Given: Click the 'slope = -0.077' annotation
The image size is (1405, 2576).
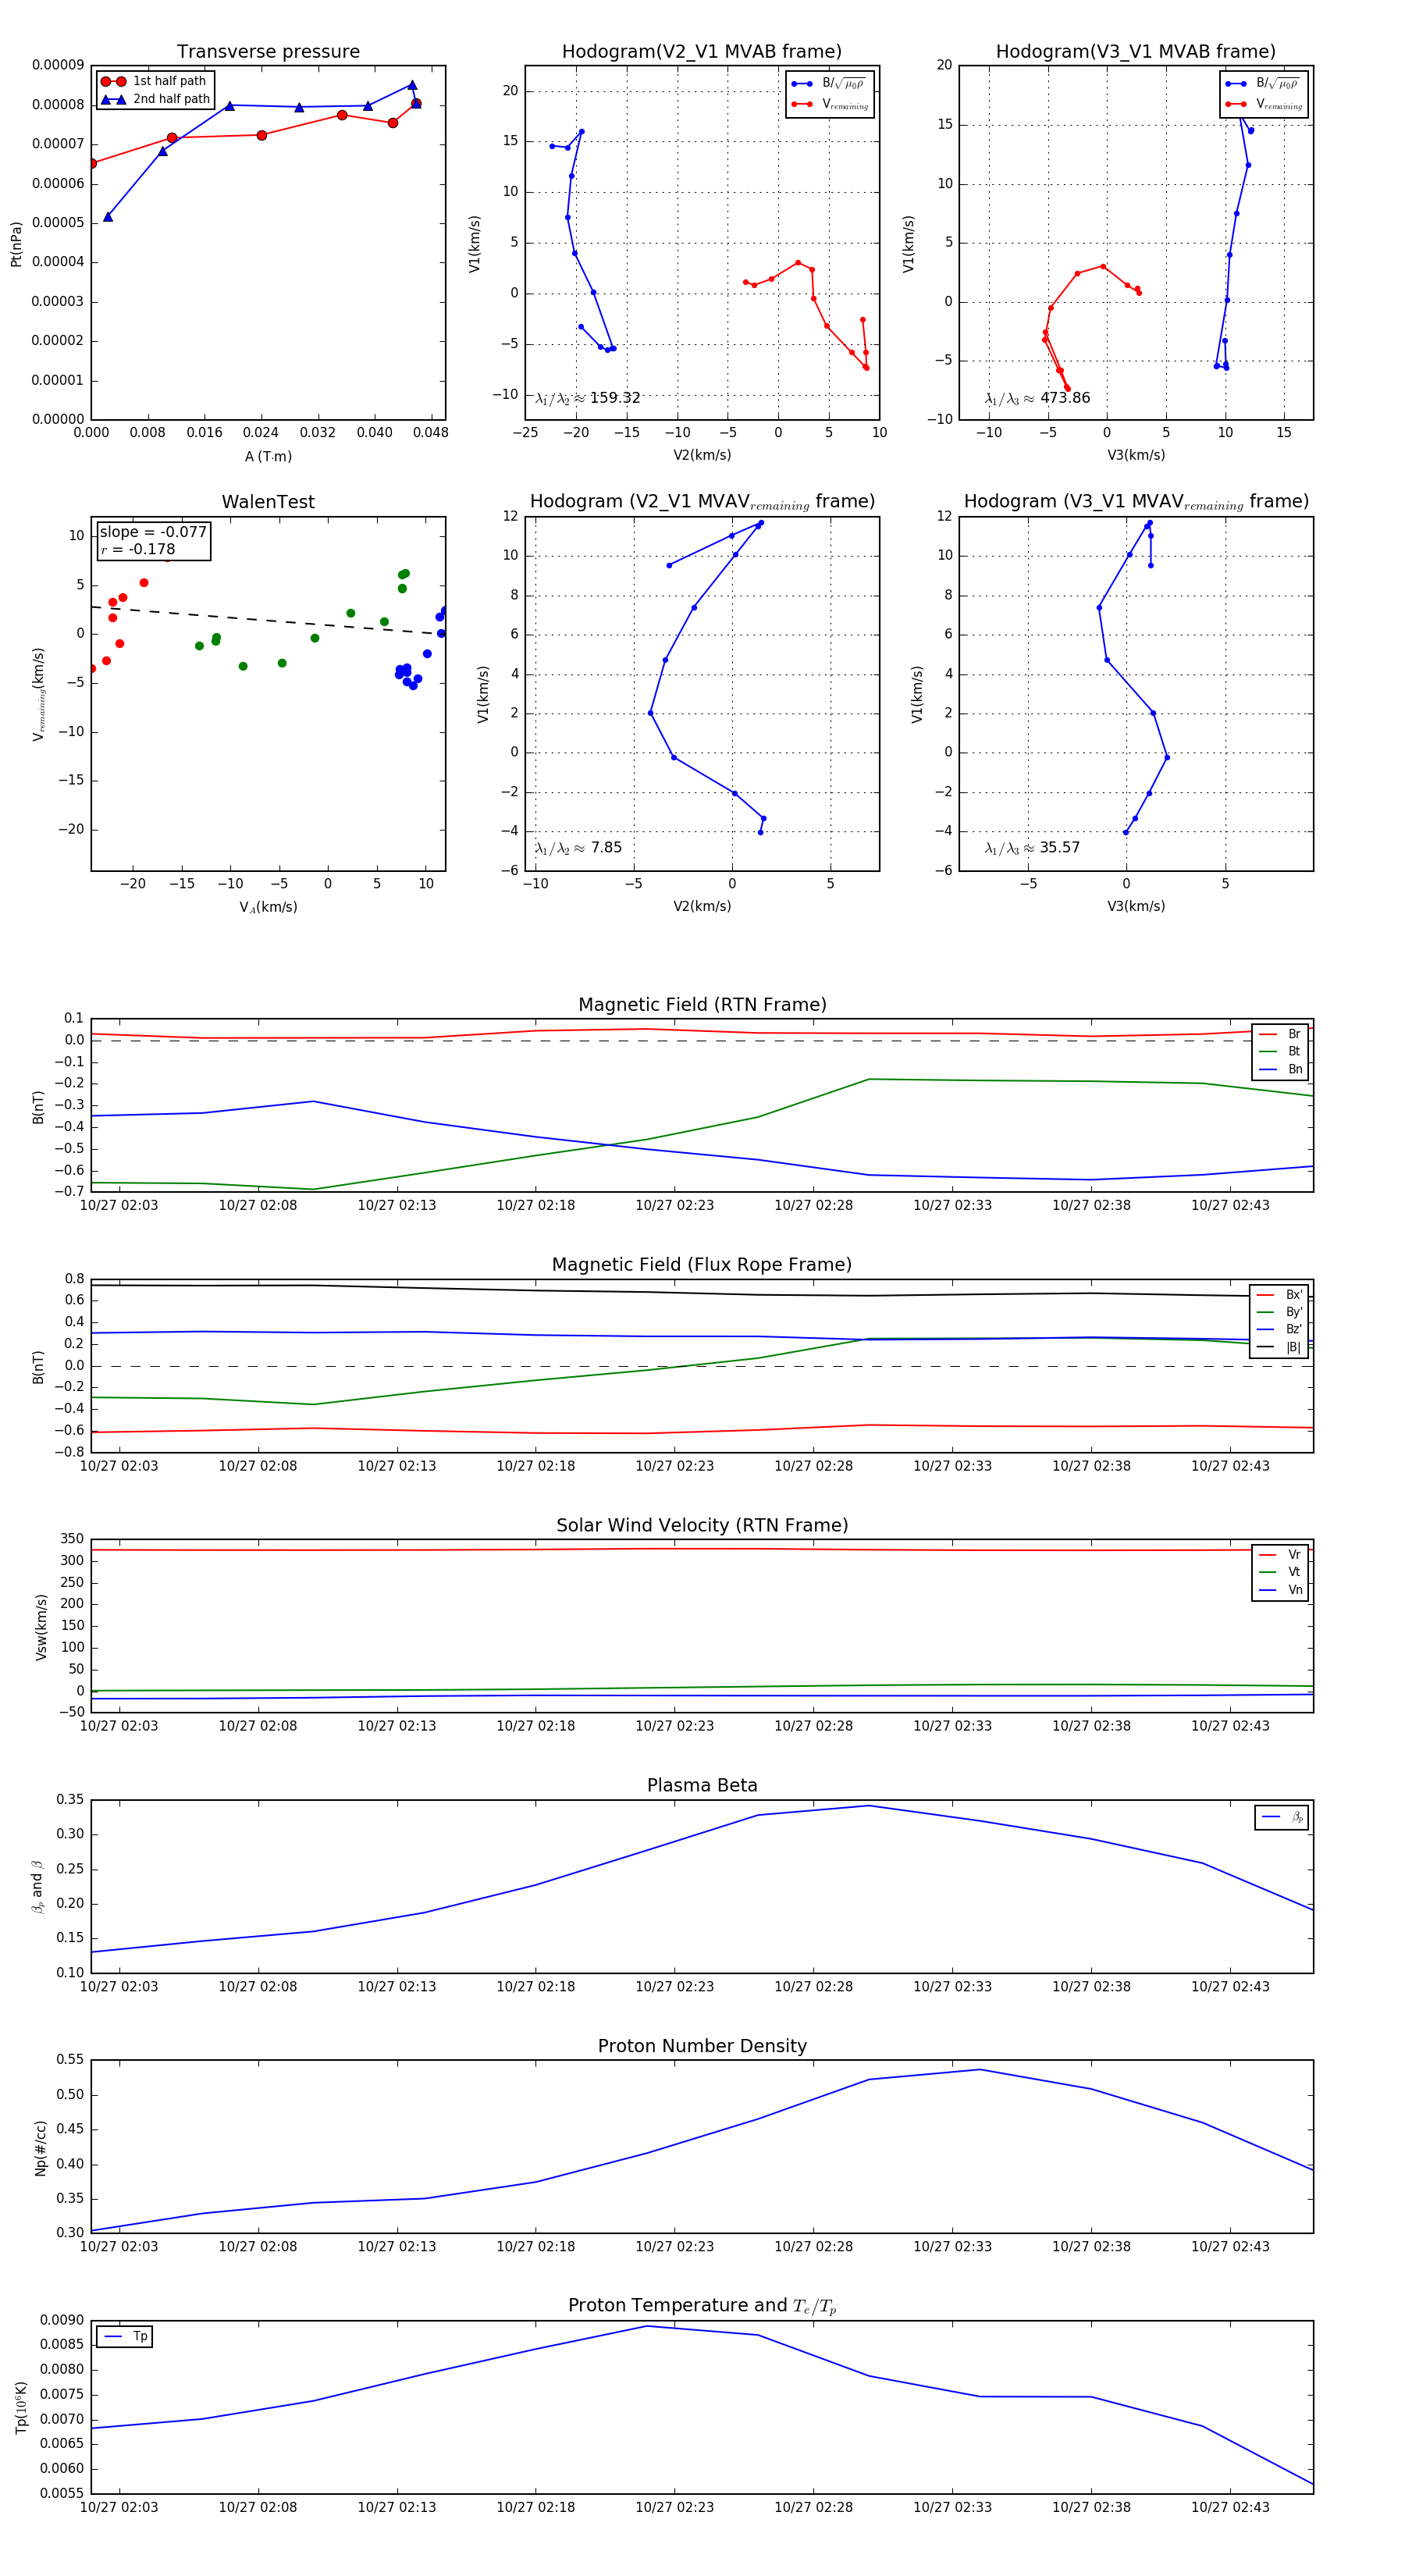Looking at the screenshot, I should click(x=153, y=532).
